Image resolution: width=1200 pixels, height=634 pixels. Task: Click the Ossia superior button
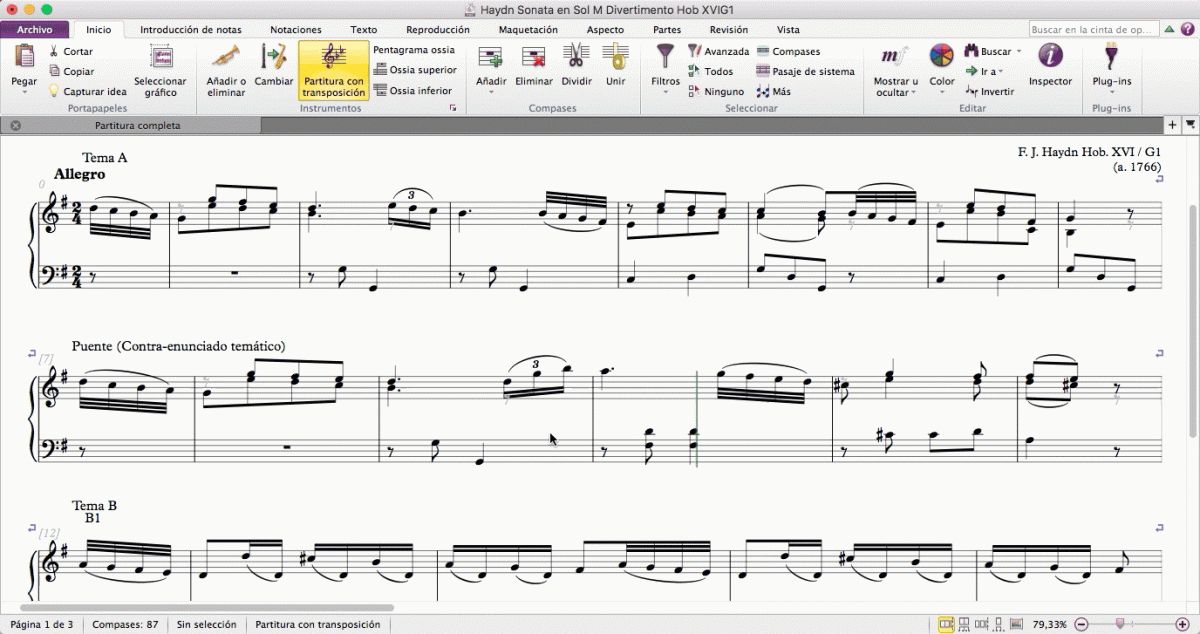[416, 70]
